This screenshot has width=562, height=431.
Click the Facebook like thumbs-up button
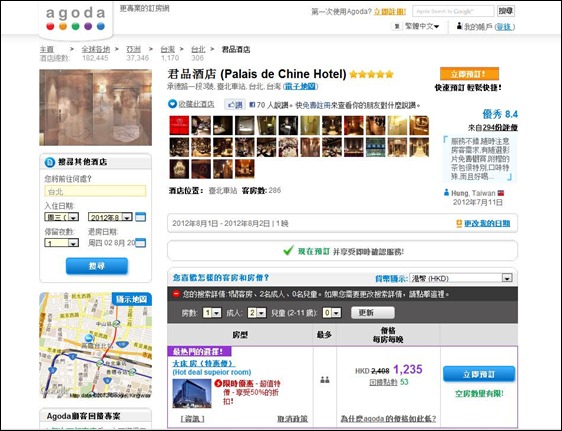pyautogui.click(x=235, y=105)
